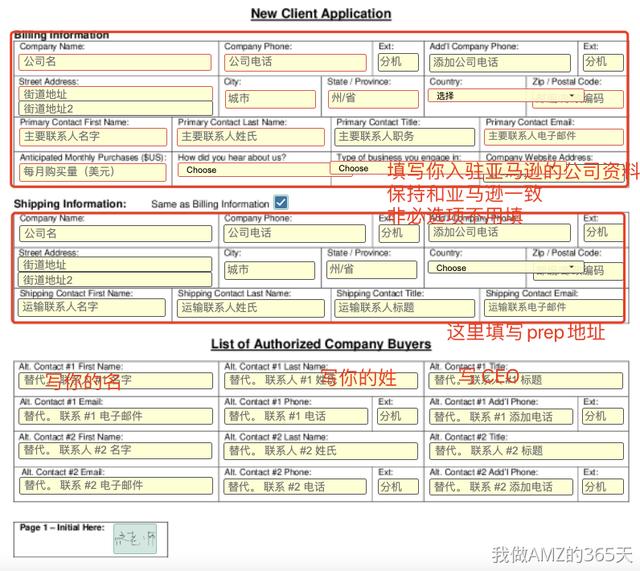Open the How did you hear about us dropdown
Viewport: 640px width, 571px height.
point(264,170)
